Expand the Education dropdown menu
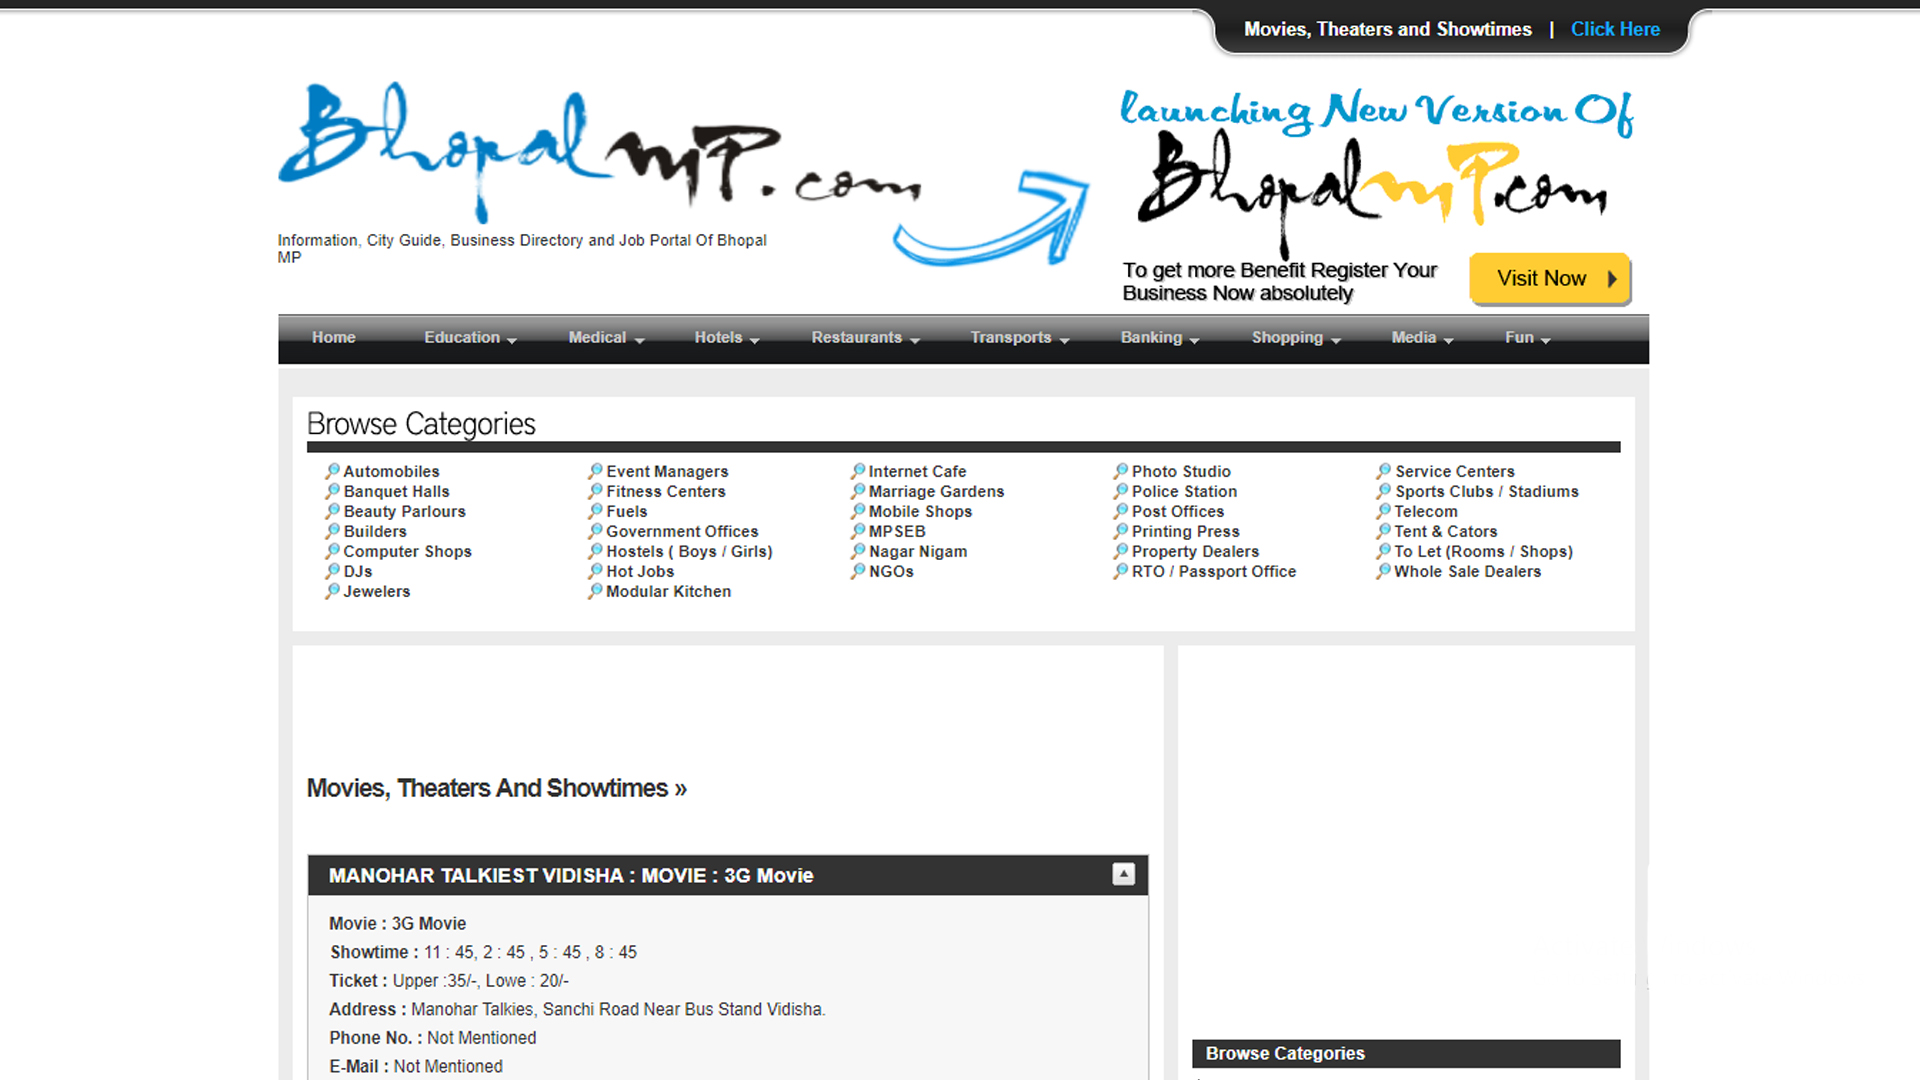Viewport: 1920px width, 1080px height. click(x=470, y=338)
